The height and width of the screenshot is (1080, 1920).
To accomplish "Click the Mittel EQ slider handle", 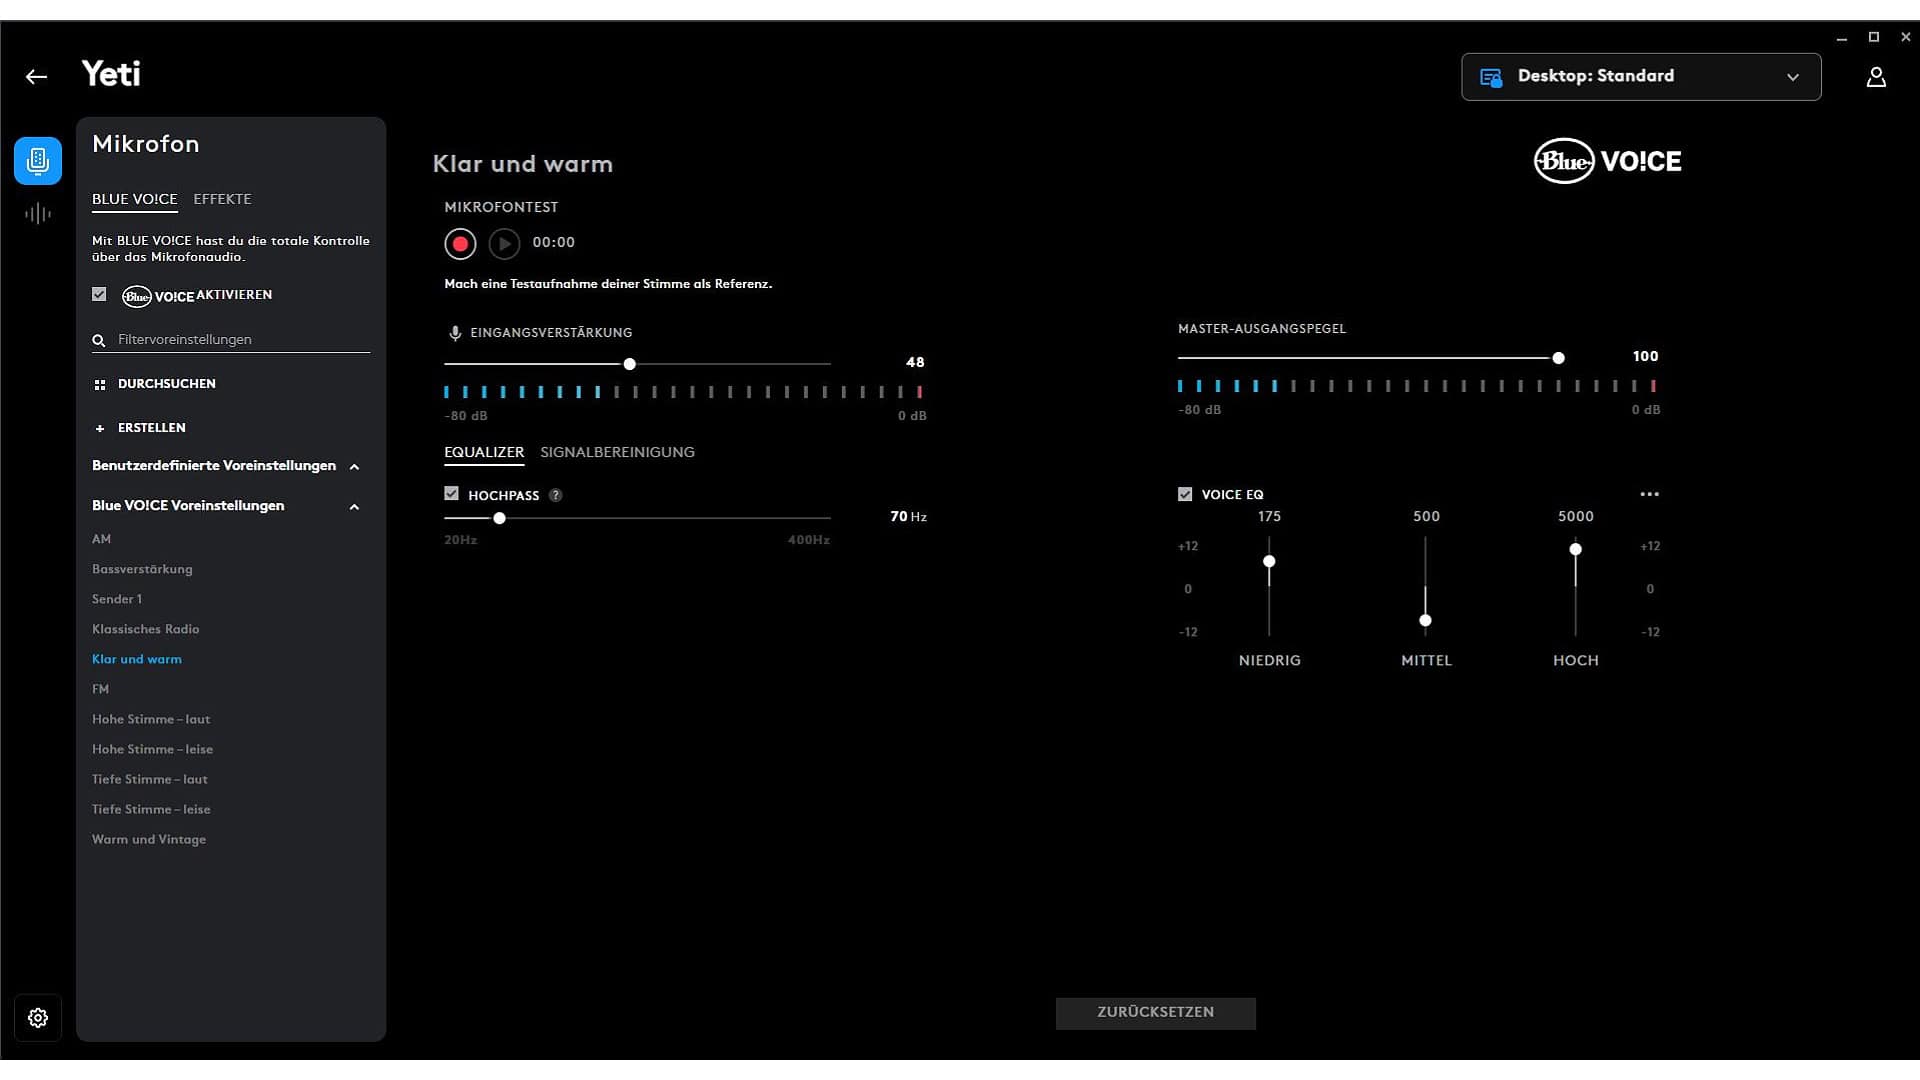I will coord(1425,620).
